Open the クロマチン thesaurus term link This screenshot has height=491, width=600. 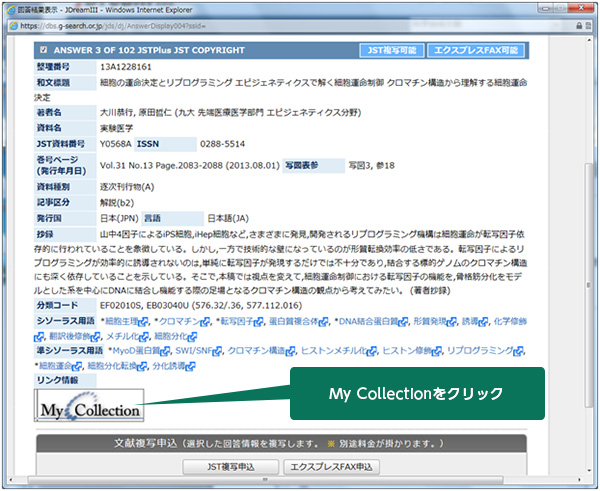pos(178,321)
